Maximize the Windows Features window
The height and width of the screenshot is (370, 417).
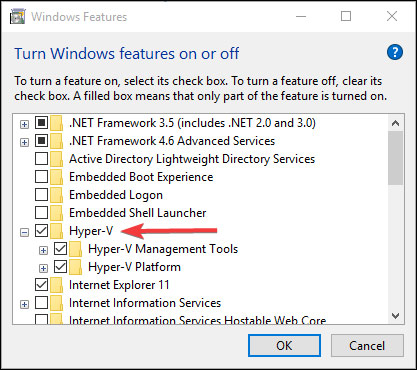[x=346, y=16]
